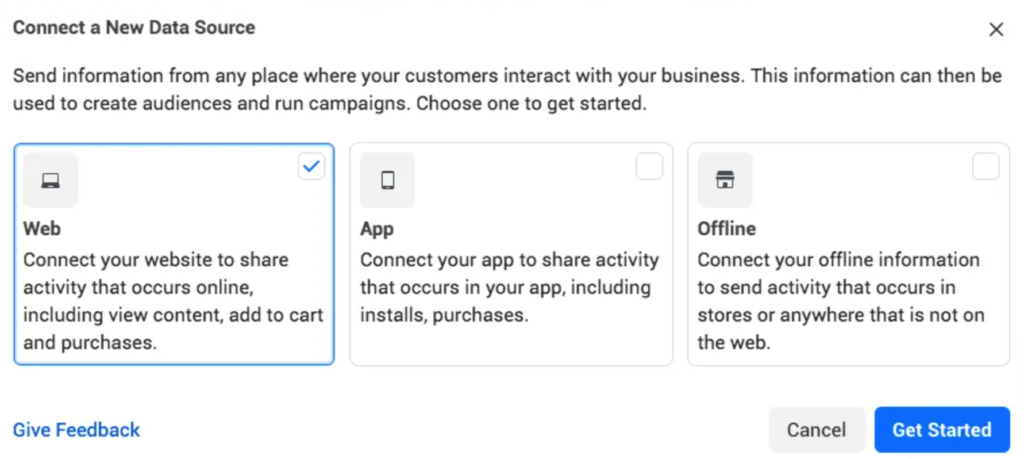Click the Web card description about add to cart
Screen dimensions: 1024x459
pos(173,301)
